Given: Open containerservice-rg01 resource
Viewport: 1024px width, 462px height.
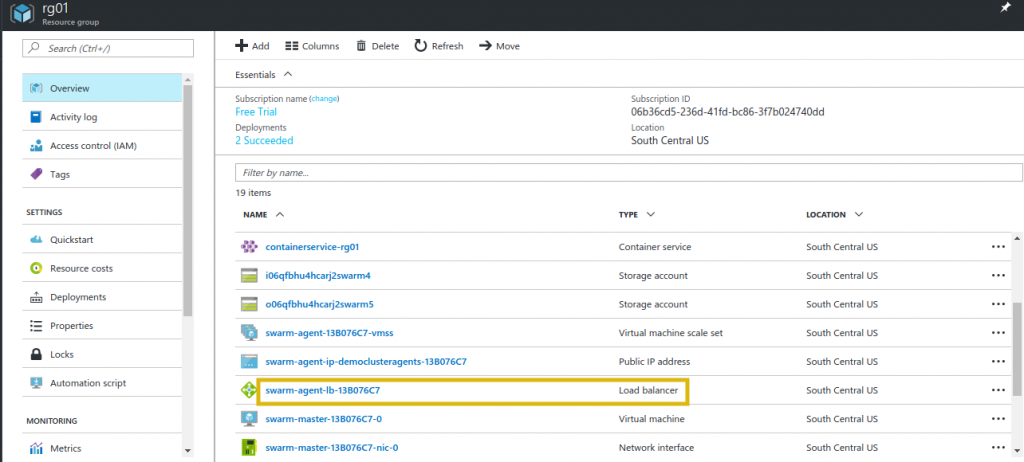Looking at the screenshot, I should pos(312,247).
